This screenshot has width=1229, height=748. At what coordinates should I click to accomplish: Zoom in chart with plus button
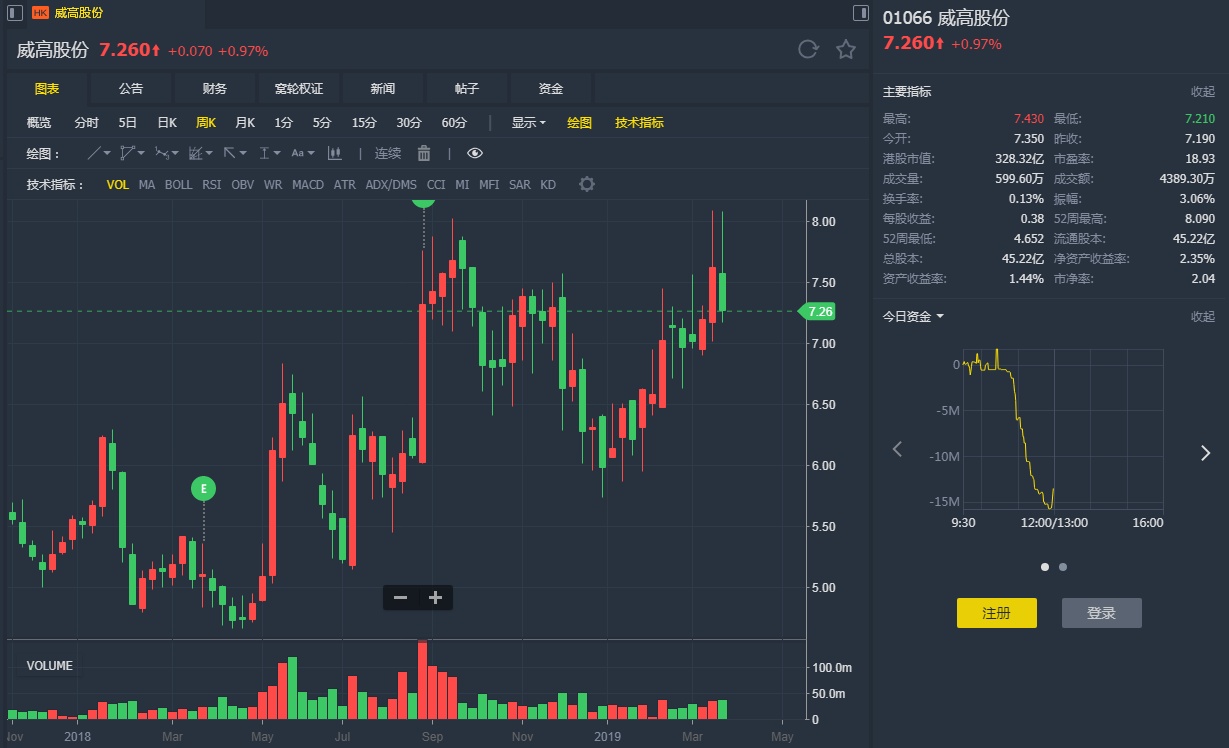435,598
